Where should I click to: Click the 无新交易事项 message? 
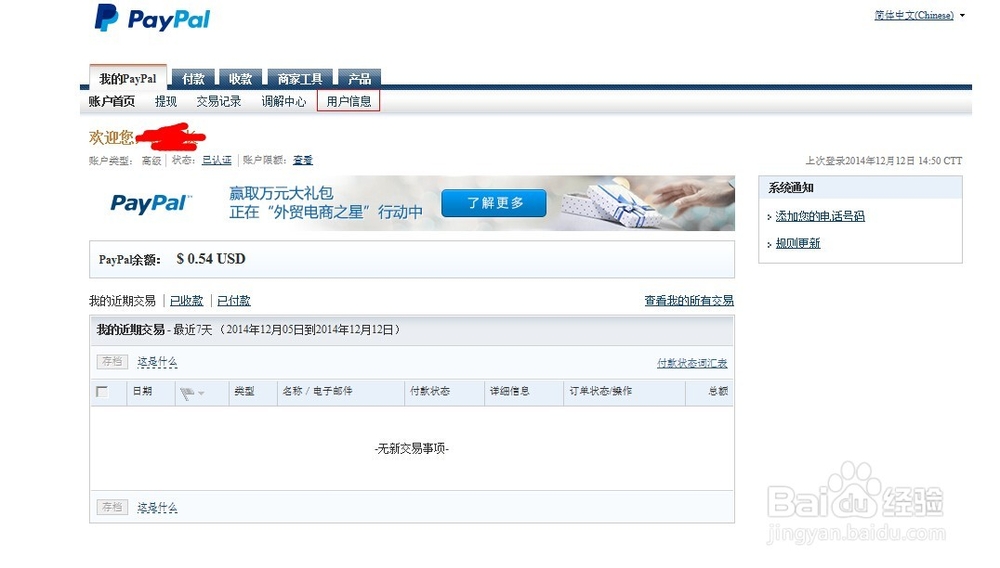click(x=411, y=449)
